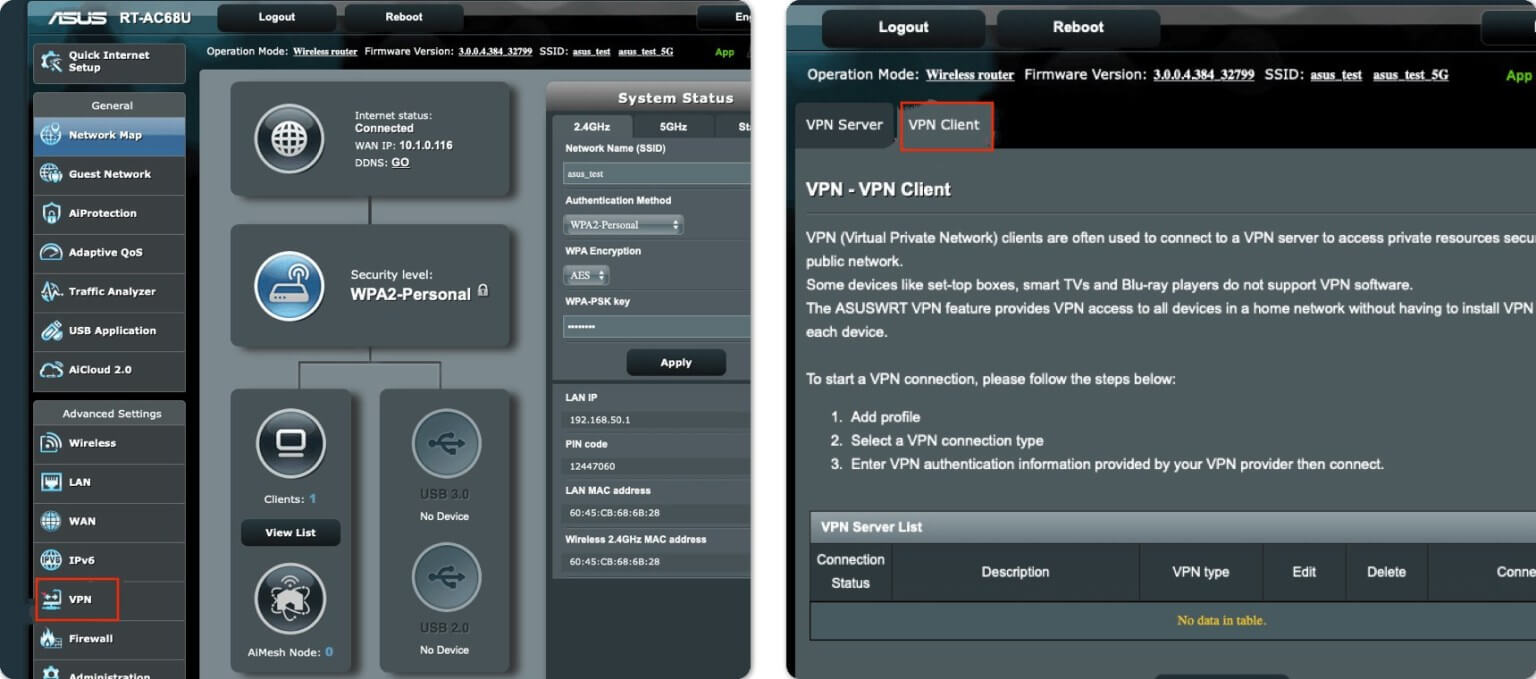Click asus_test_5G SSID link on Network Map page
Screen dimensions: 1536x679
point(646,51)
